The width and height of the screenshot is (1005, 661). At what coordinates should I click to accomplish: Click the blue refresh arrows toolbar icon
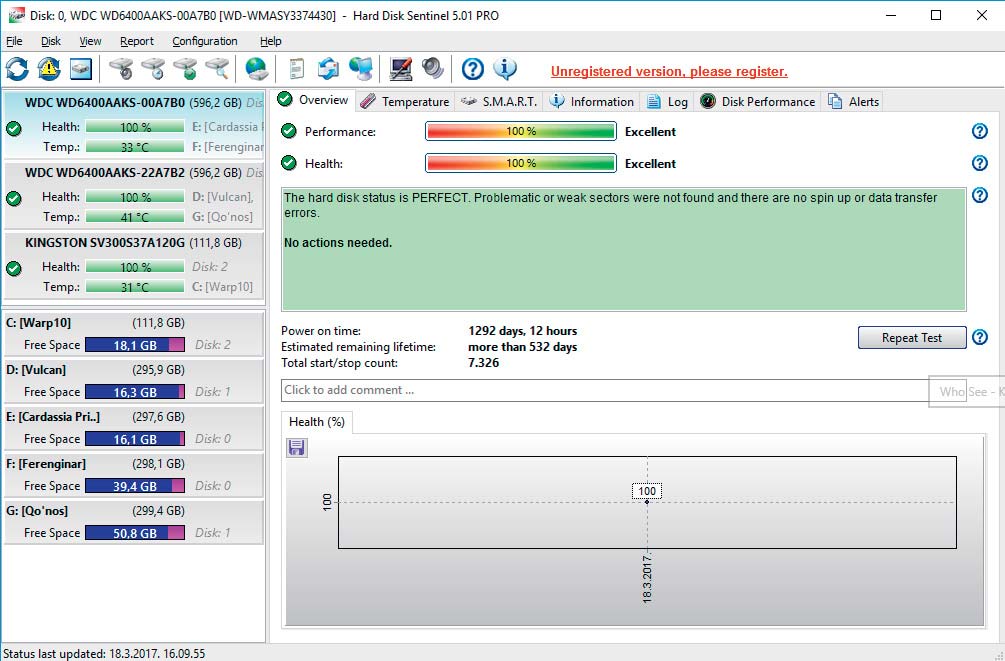17,69
